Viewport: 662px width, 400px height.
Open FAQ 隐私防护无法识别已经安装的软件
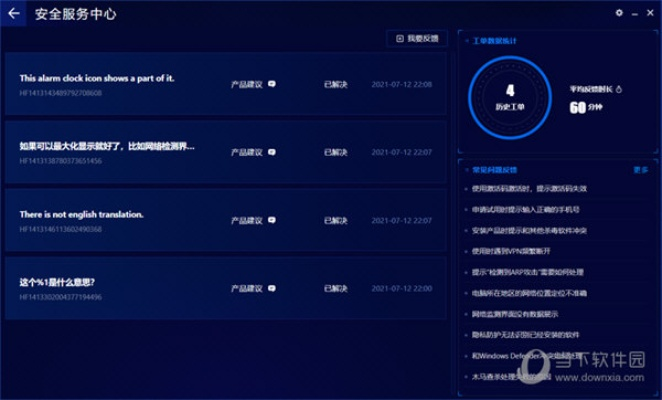coord(526,335)
